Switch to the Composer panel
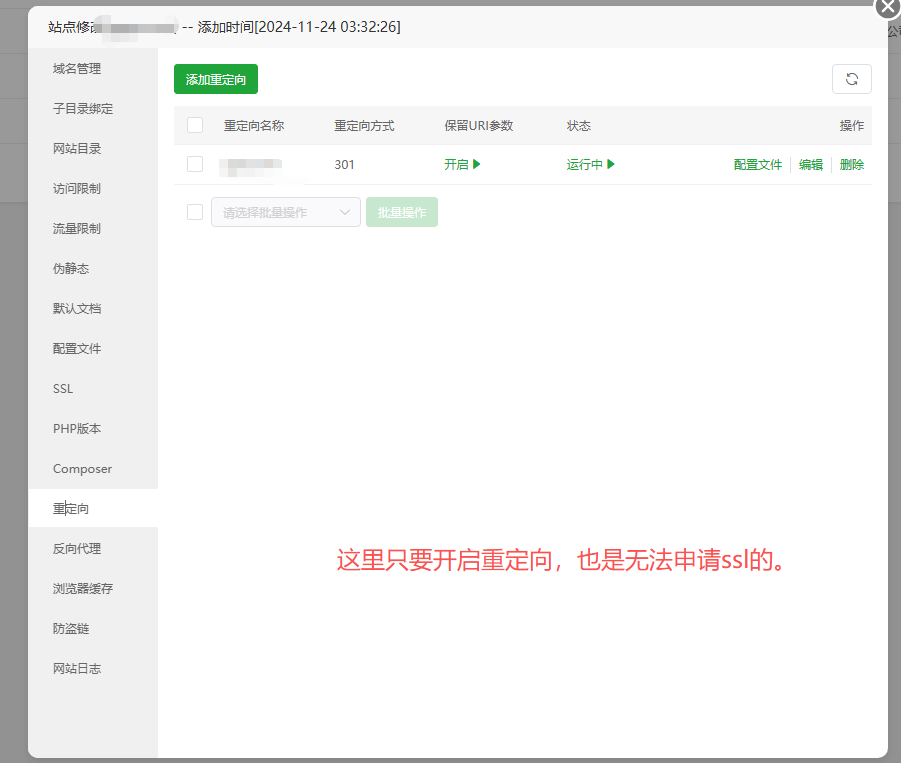The width and height of the screenshot is (901, 763). coord(80,468)
